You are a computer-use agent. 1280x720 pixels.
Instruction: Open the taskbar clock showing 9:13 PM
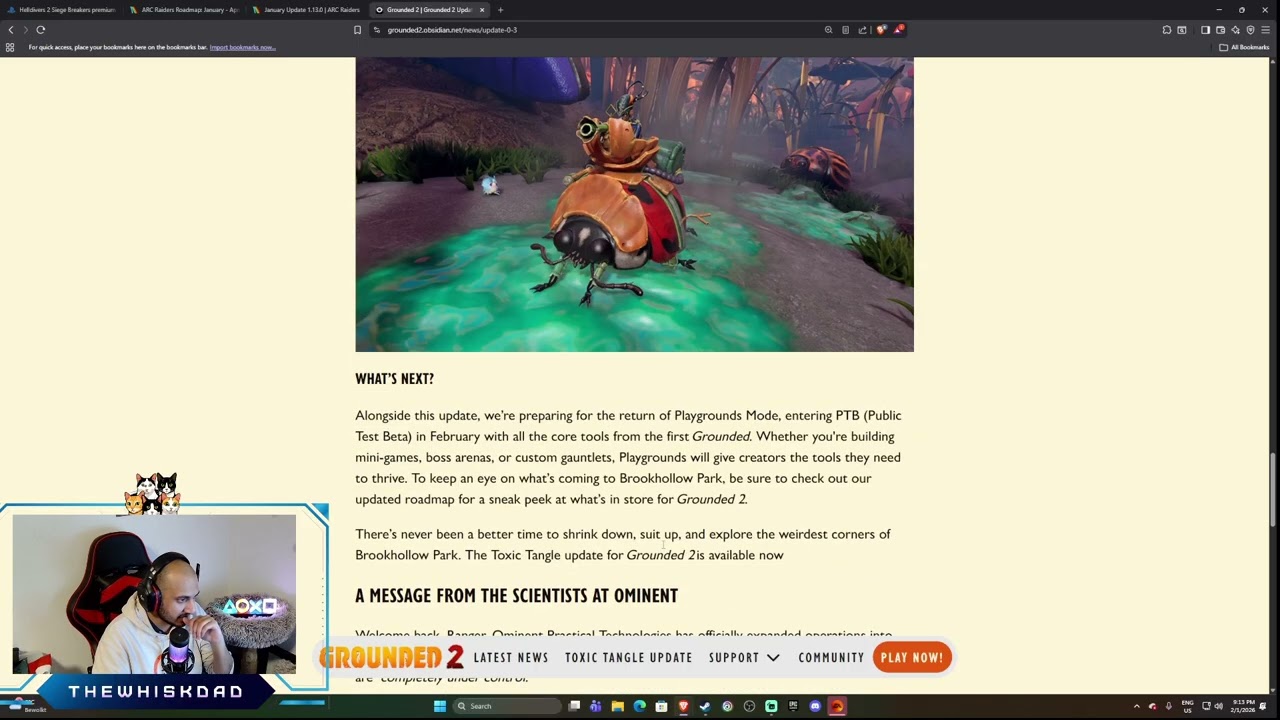click(x=1243, y=706)
